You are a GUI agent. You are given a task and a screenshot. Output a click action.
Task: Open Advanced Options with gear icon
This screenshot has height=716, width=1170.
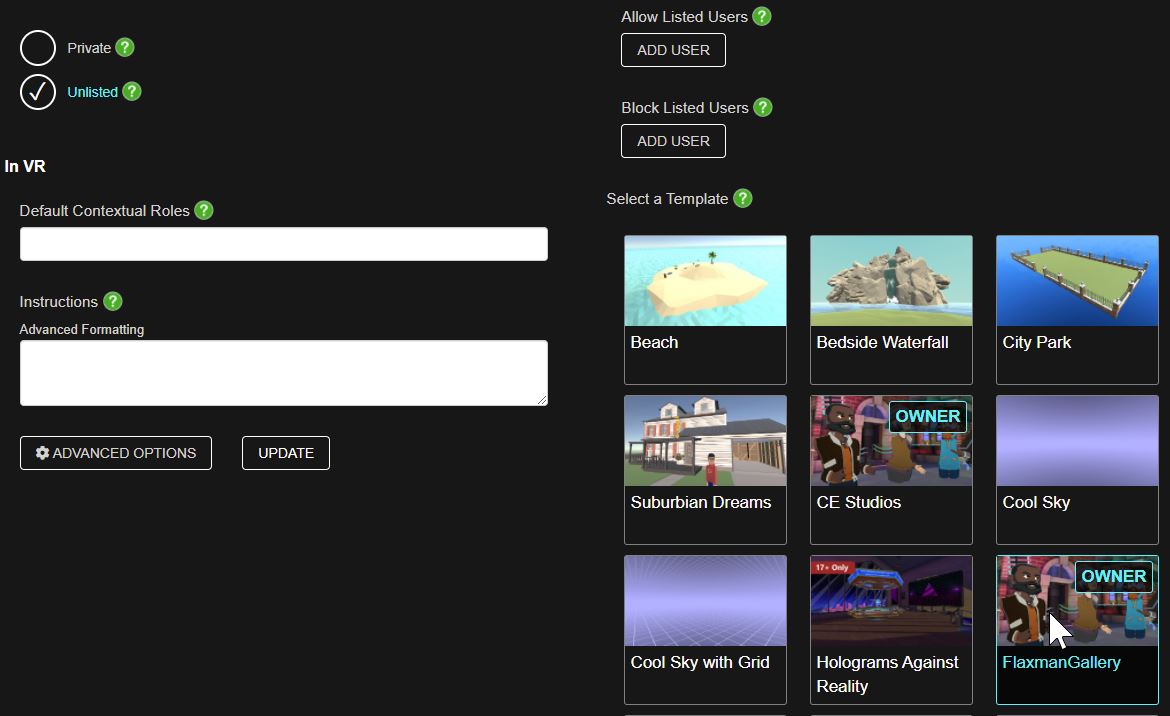coord(116,453)
